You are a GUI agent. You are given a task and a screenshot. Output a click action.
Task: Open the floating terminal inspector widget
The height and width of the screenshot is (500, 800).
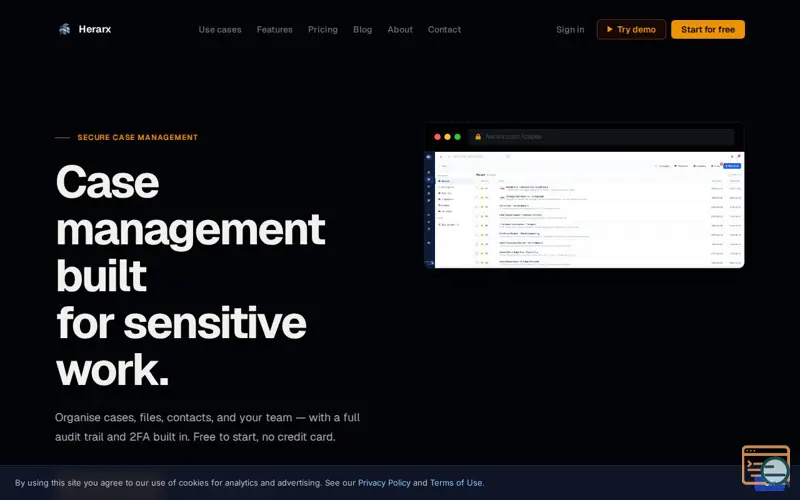tap(766, 465)
